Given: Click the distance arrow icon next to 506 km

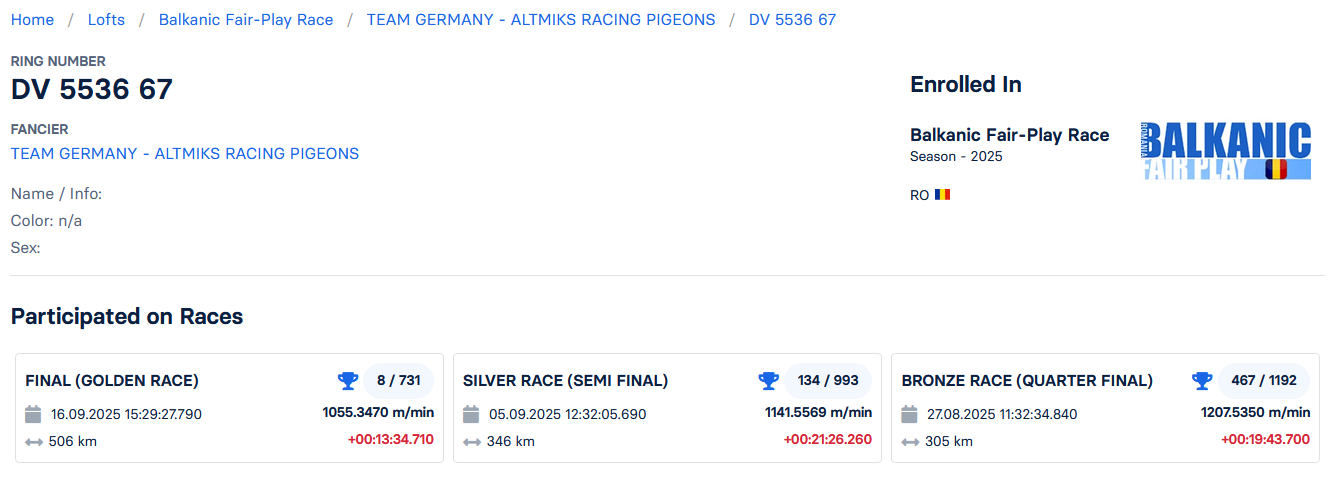Looking at the screenshot, I should click(34, 441).
